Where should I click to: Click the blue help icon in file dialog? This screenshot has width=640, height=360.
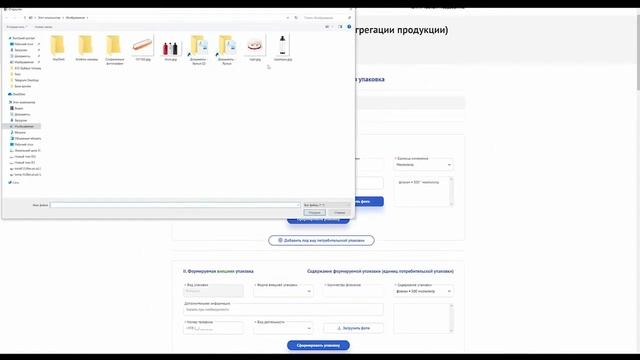[349, 27]
